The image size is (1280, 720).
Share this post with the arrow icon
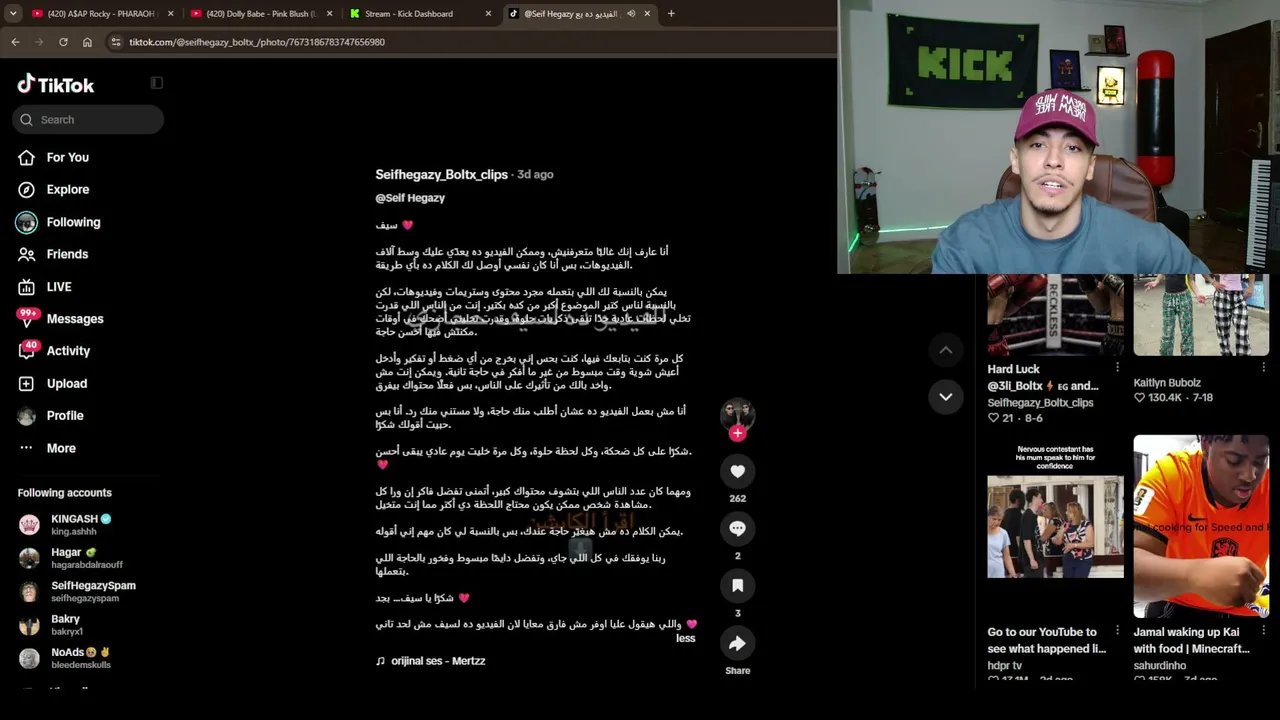click(x=737, y=643)
